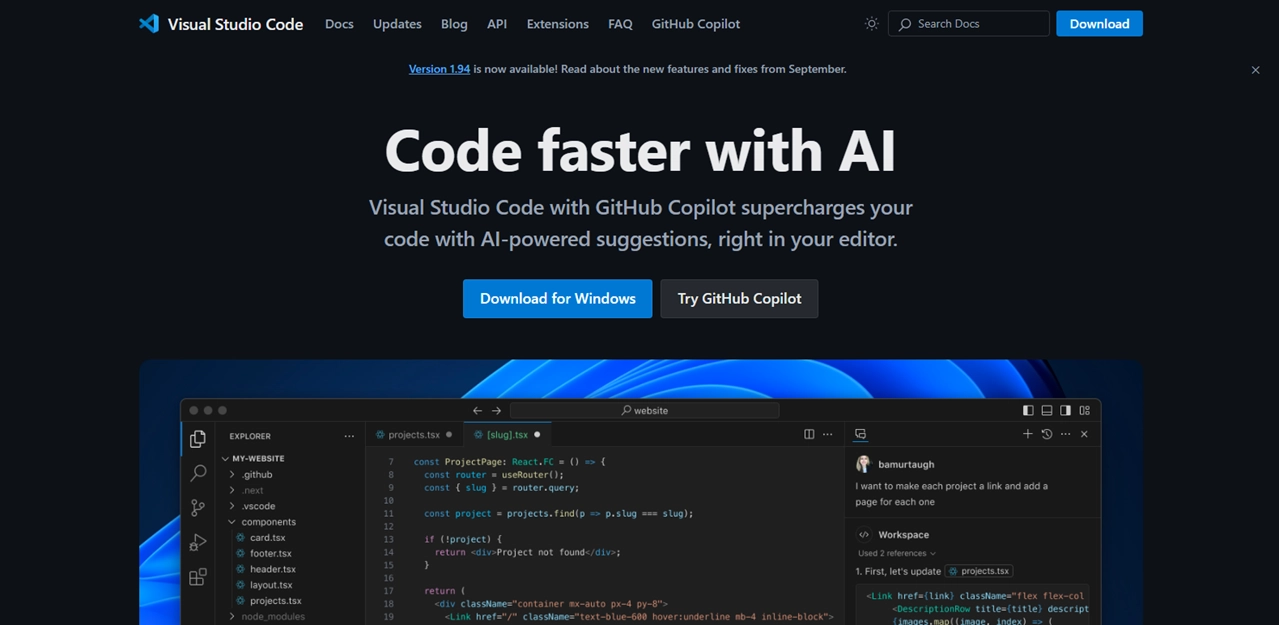
Task: Click the 'Project not found' code line
Action: tap(528, 552)
